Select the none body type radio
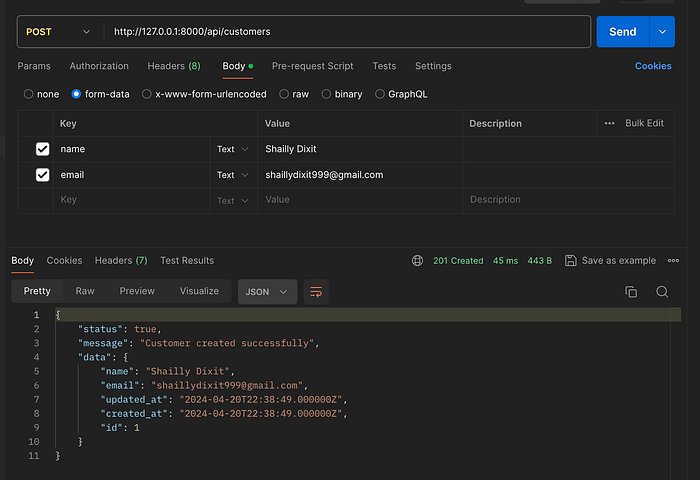 pos(29,94)
